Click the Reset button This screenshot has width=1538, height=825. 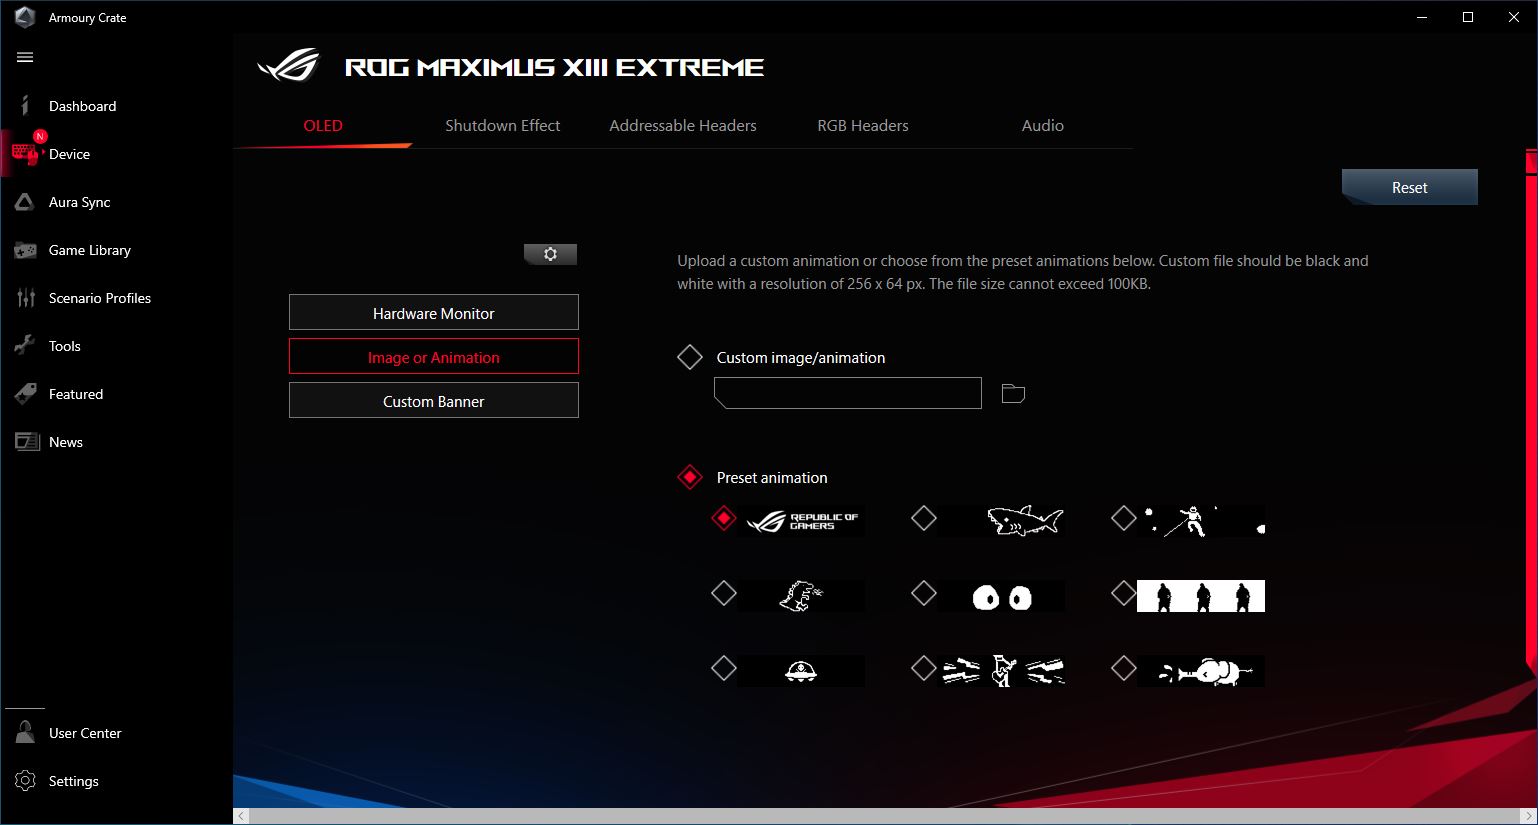[x=1409, y=187]
